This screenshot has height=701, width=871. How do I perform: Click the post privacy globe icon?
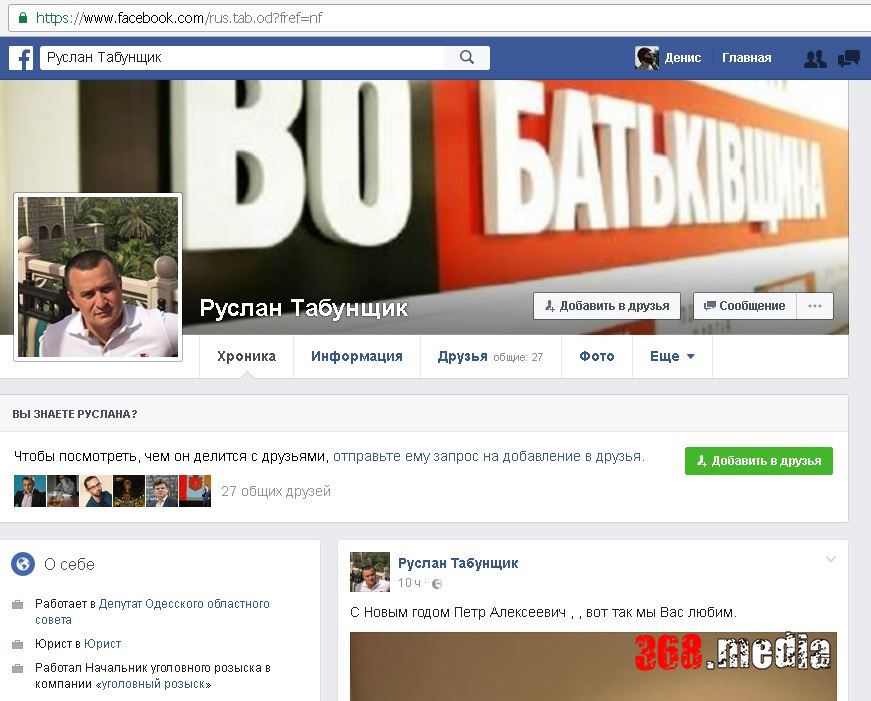click(437, 583)
